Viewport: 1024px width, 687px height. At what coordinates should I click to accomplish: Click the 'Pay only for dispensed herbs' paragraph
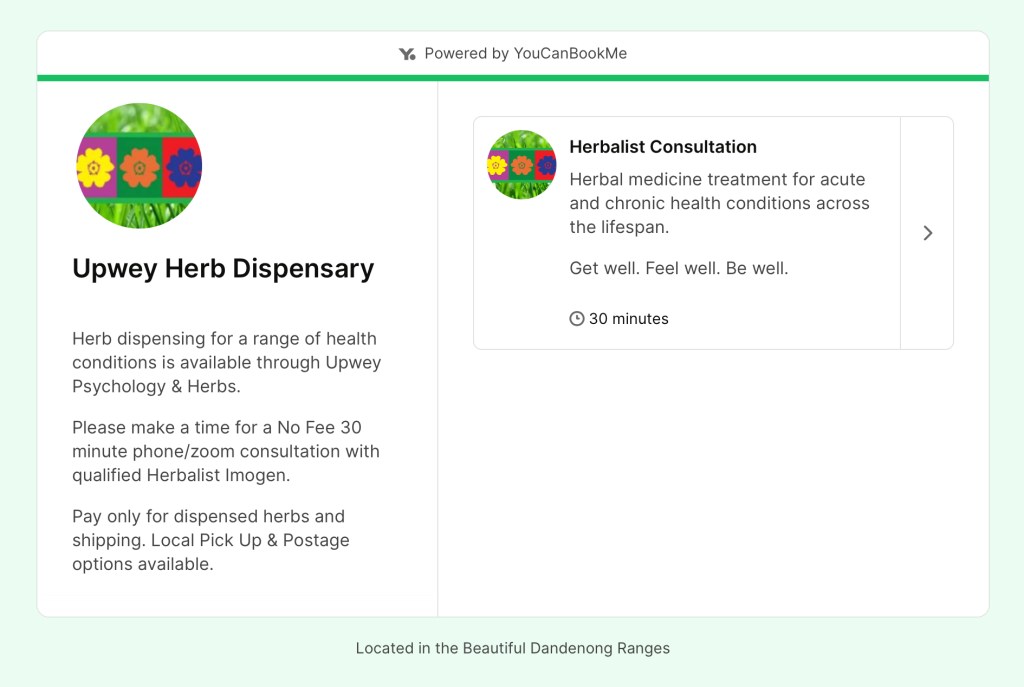coord(211,540)
